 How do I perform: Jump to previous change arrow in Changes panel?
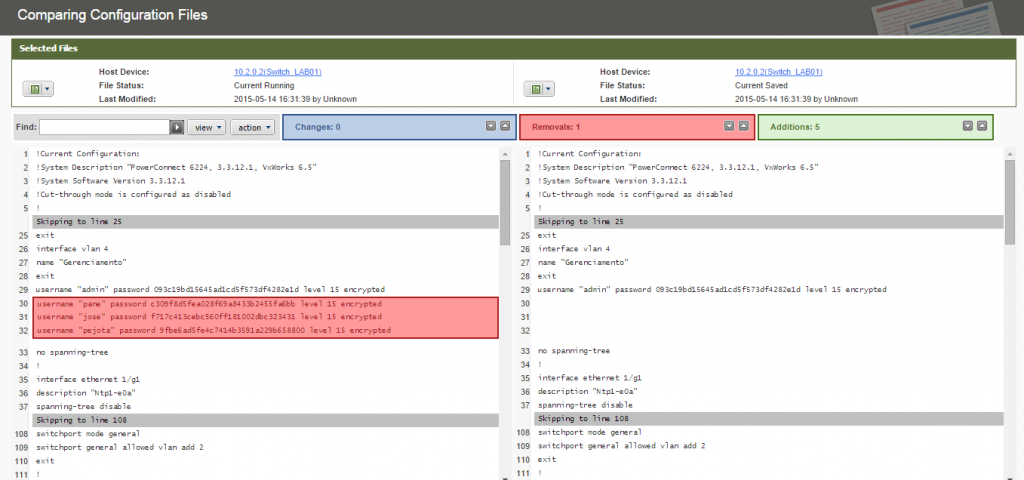tap(506, 126)
